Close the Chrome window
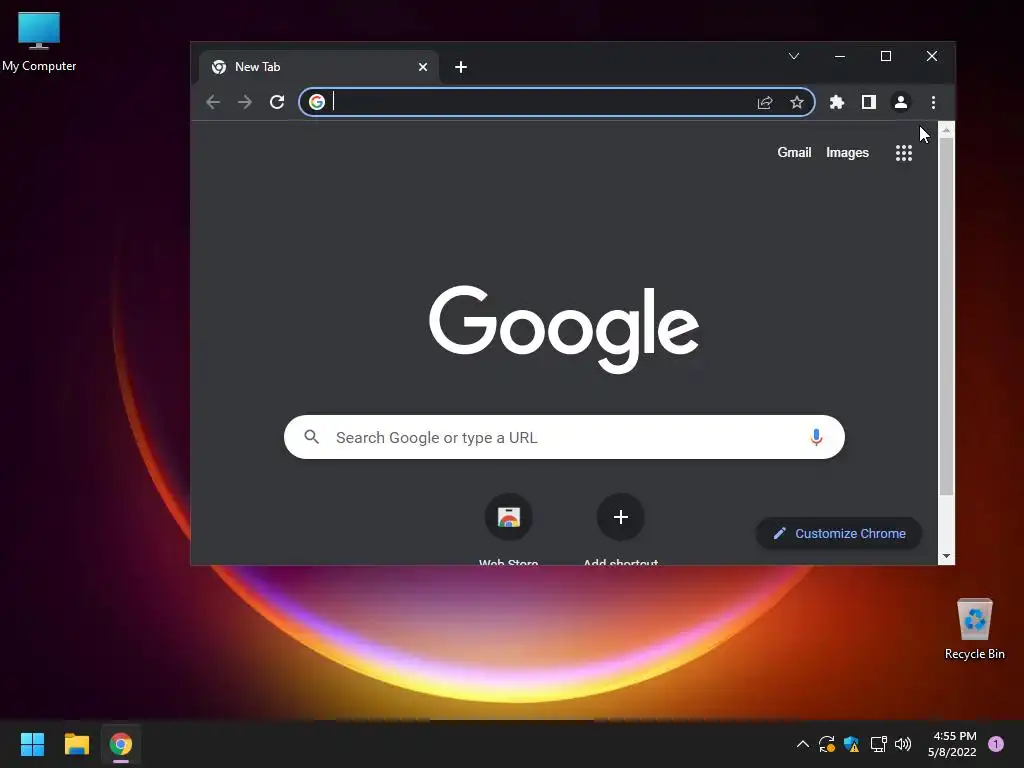The height and width of the screenshot is (768, 1024). click(x=932, y=56)
